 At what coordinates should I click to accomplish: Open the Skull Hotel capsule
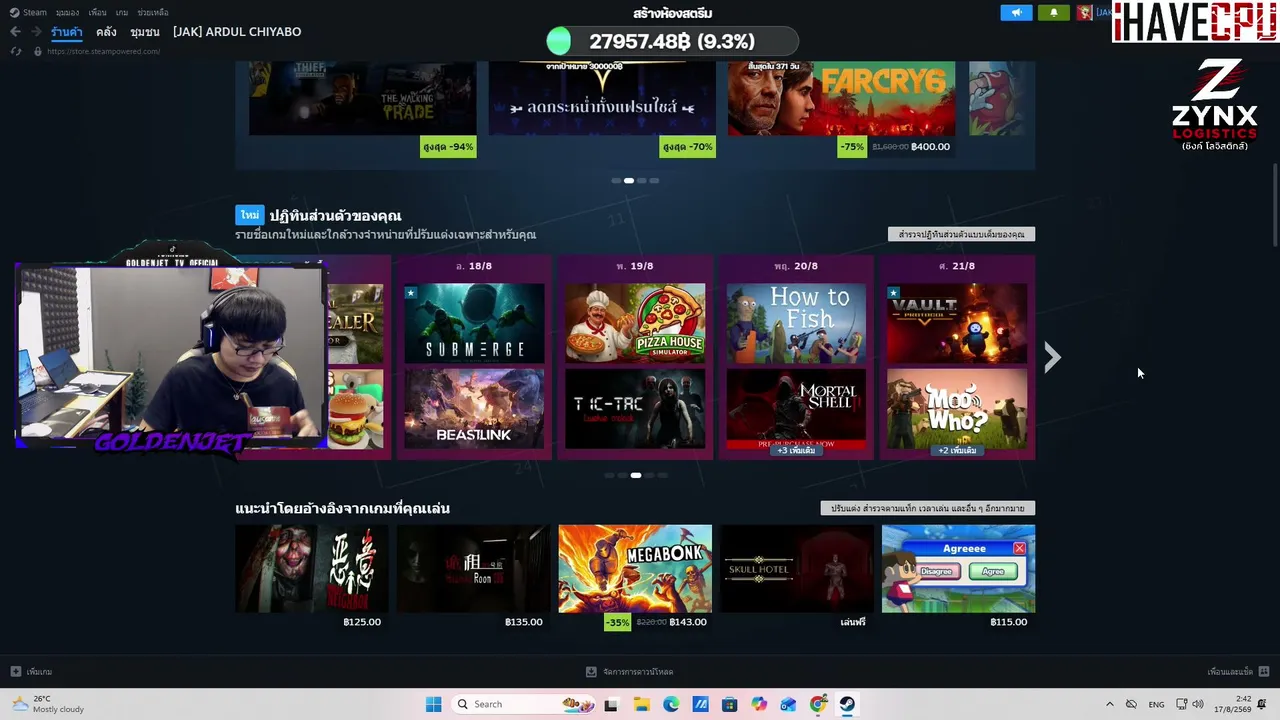pyautogui.click(x=797, y=568)
